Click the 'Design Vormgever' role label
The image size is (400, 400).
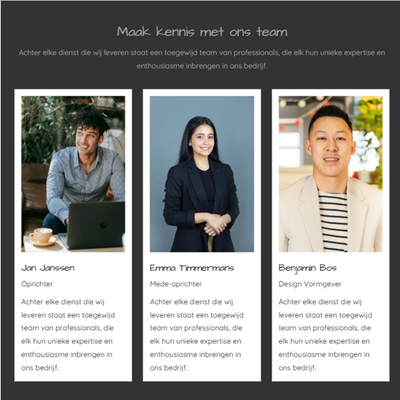310,284
